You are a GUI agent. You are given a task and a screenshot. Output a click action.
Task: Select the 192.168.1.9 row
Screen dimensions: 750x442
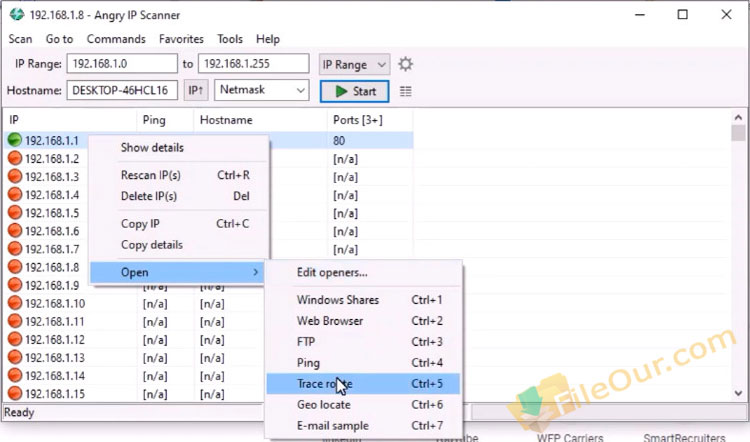pyautogui.click(x=52, y=285)
